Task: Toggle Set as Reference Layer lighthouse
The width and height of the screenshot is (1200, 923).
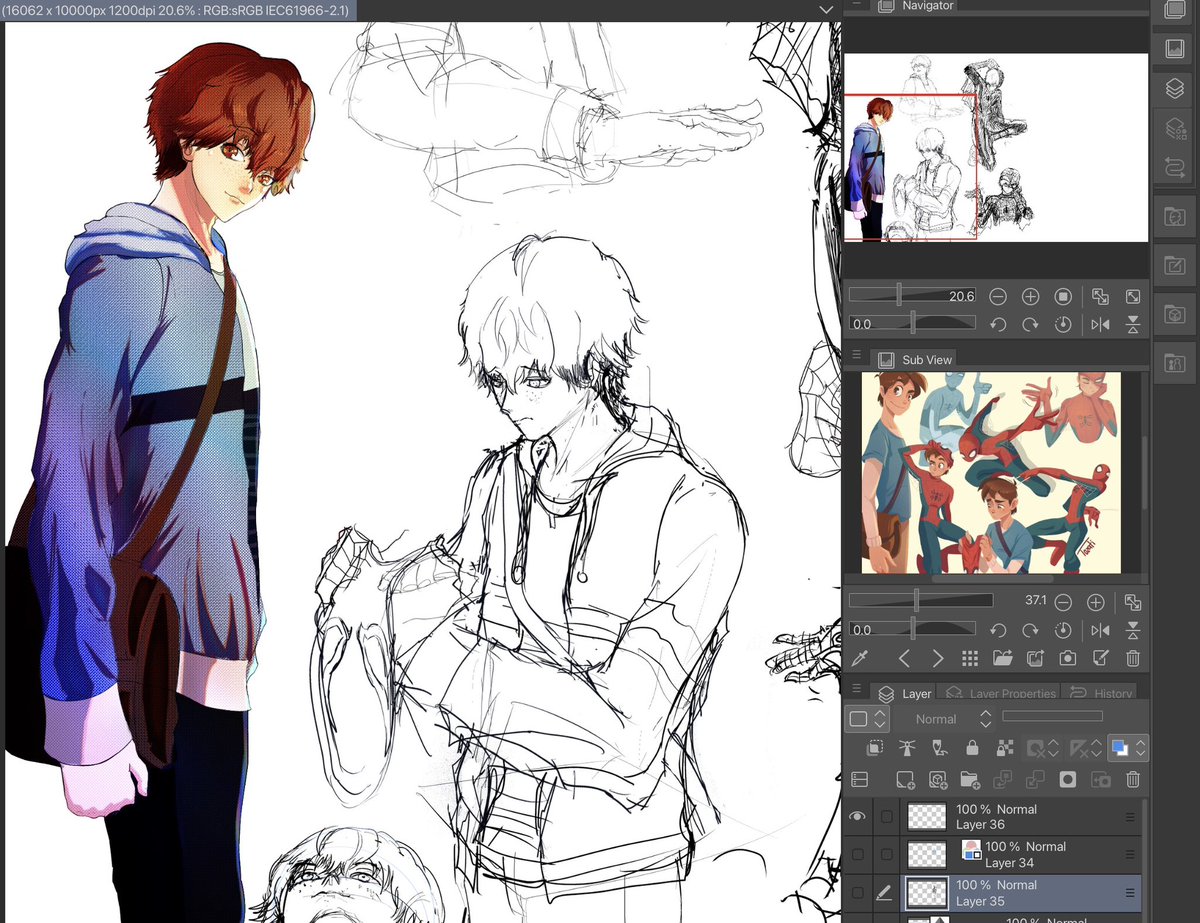Action: click(x=907, y=748)
